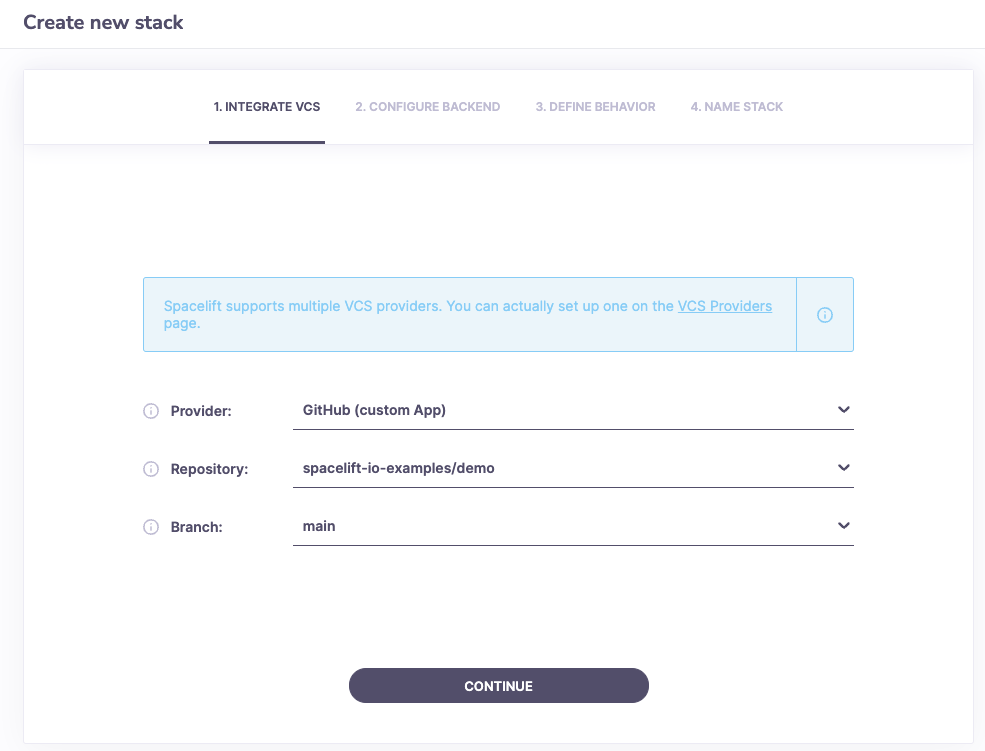Click the info icon beside Provider label
Viewport: 985px width, 751px height.
151,411
